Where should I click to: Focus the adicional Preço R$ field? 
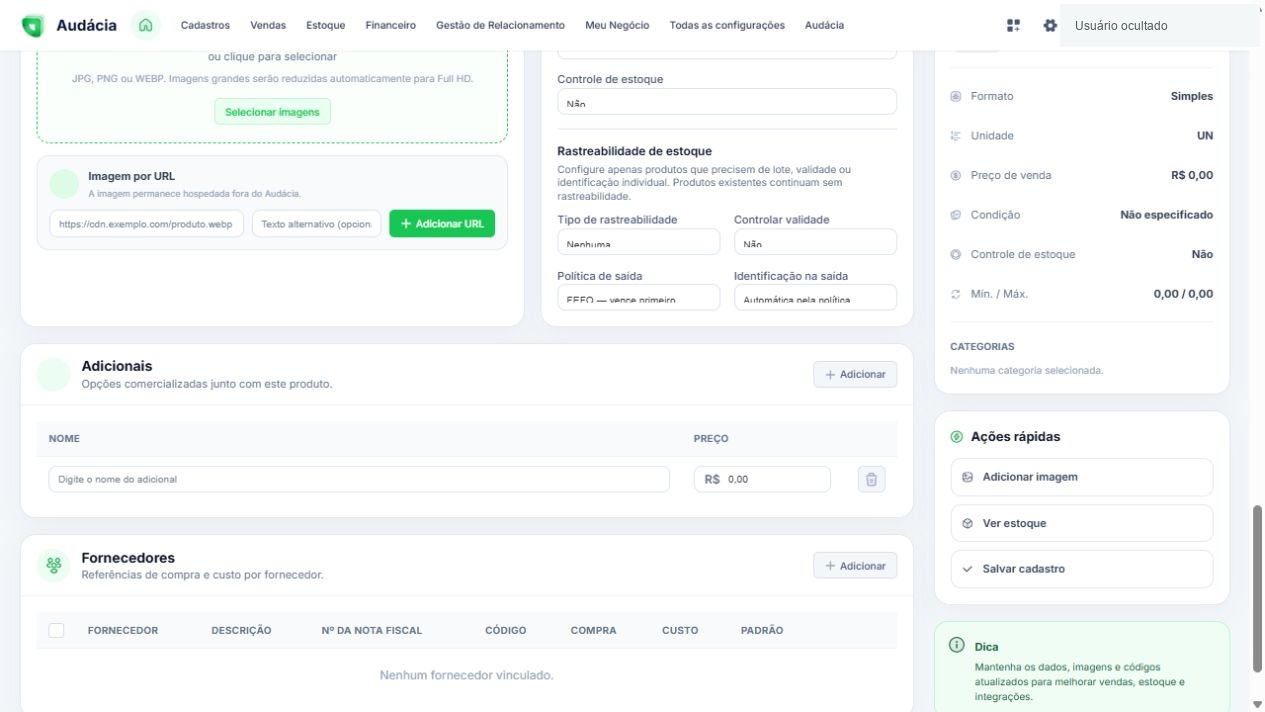click(762, 479)
